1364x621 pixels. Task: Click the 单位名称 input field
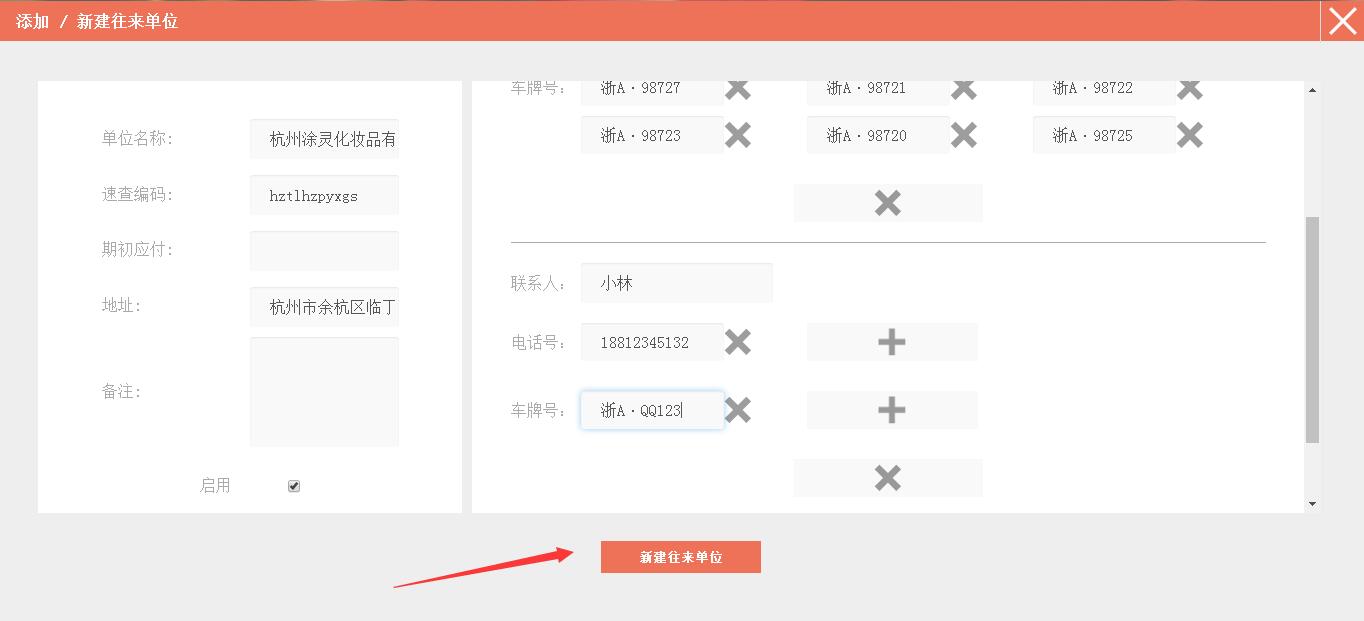click(x=324, y=139)
